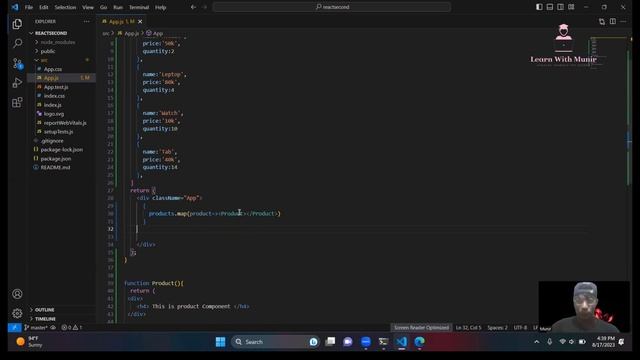This screenshot has height=360, width=640.
Task: Collapse the REACTSECOND project root
Action: point(61,33)
